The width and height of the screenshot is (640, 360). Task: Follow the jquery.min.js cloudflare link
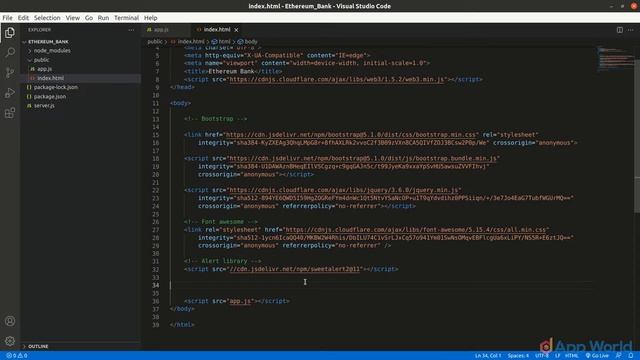[x=344, y=190]
